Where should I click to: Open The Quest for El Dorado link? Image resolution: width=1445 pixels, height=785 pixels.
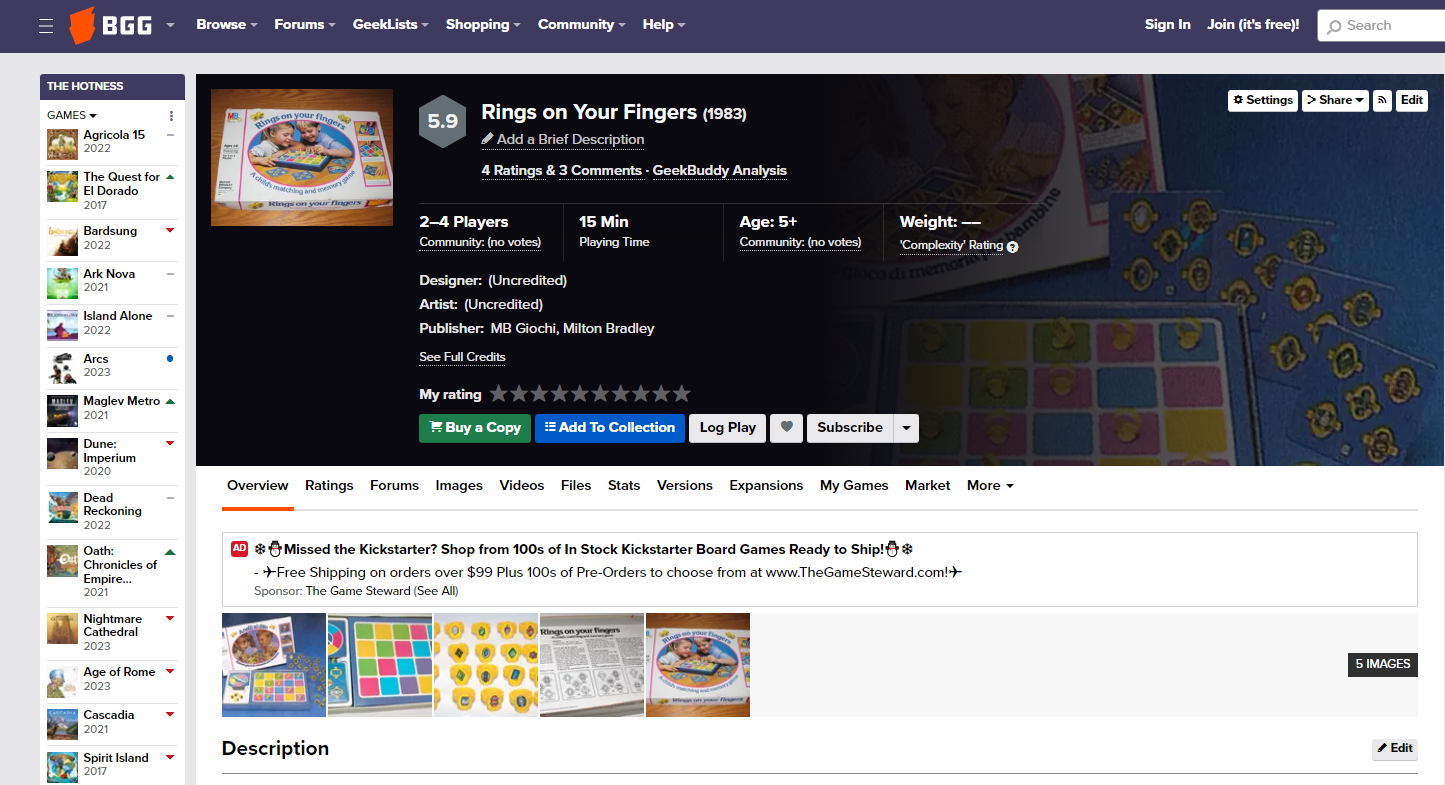(121, 184)
